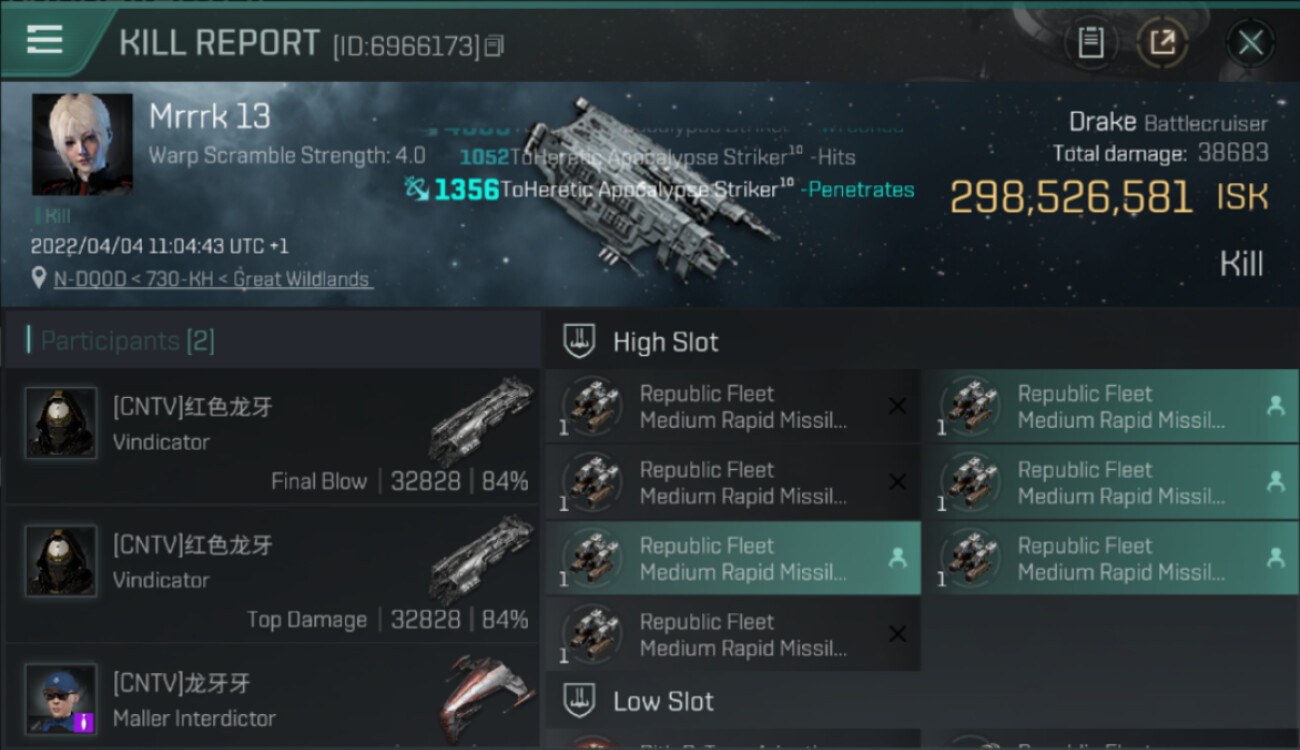Close the kill report window
This screenshot has height=750, width=1300.
click(x=1250, y=43)
